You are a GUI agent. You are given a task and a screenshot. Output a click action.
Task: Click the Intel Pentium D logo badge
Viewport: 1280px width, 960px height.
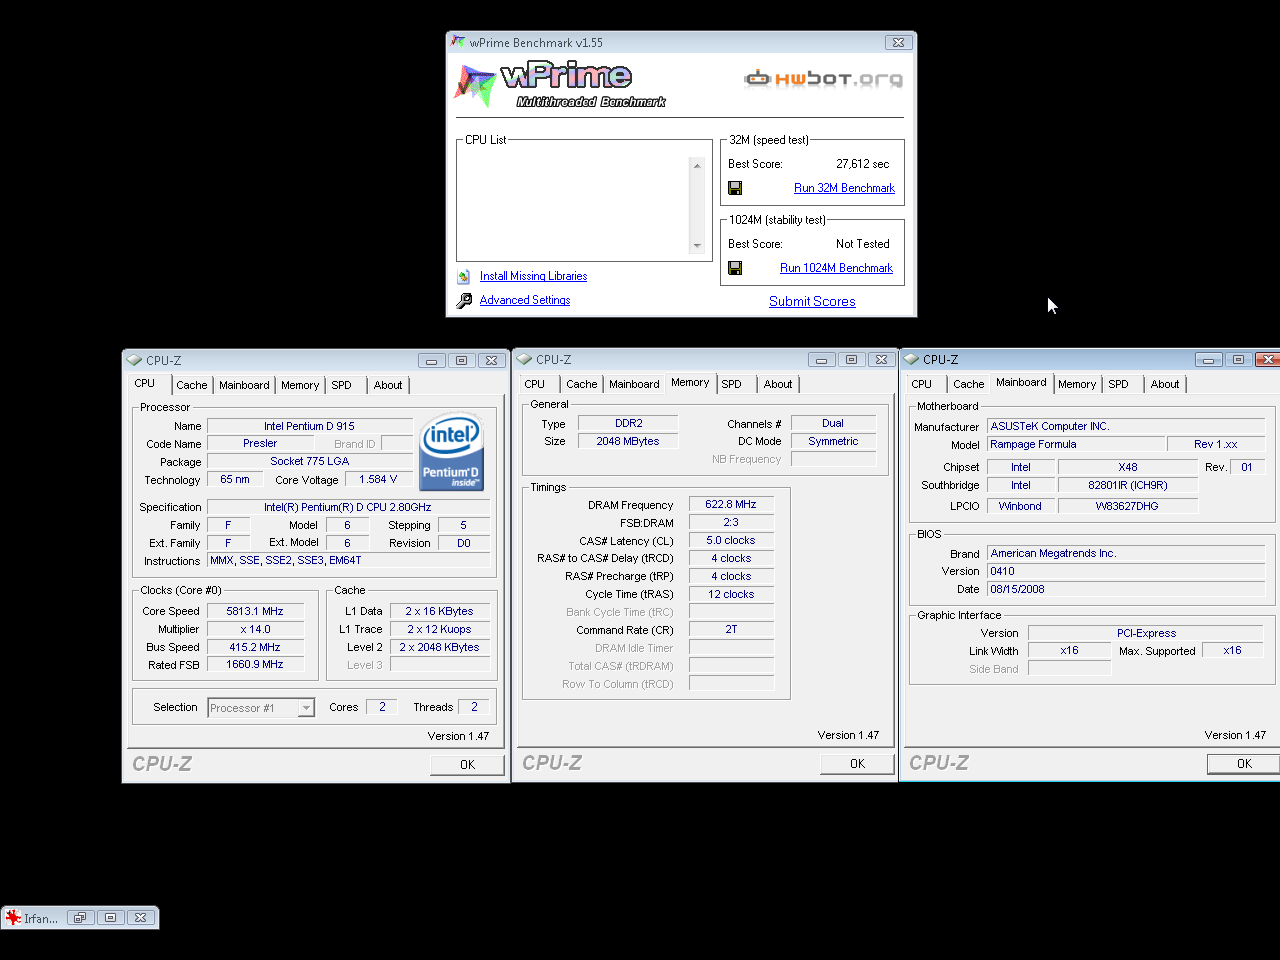pos(452,452)
